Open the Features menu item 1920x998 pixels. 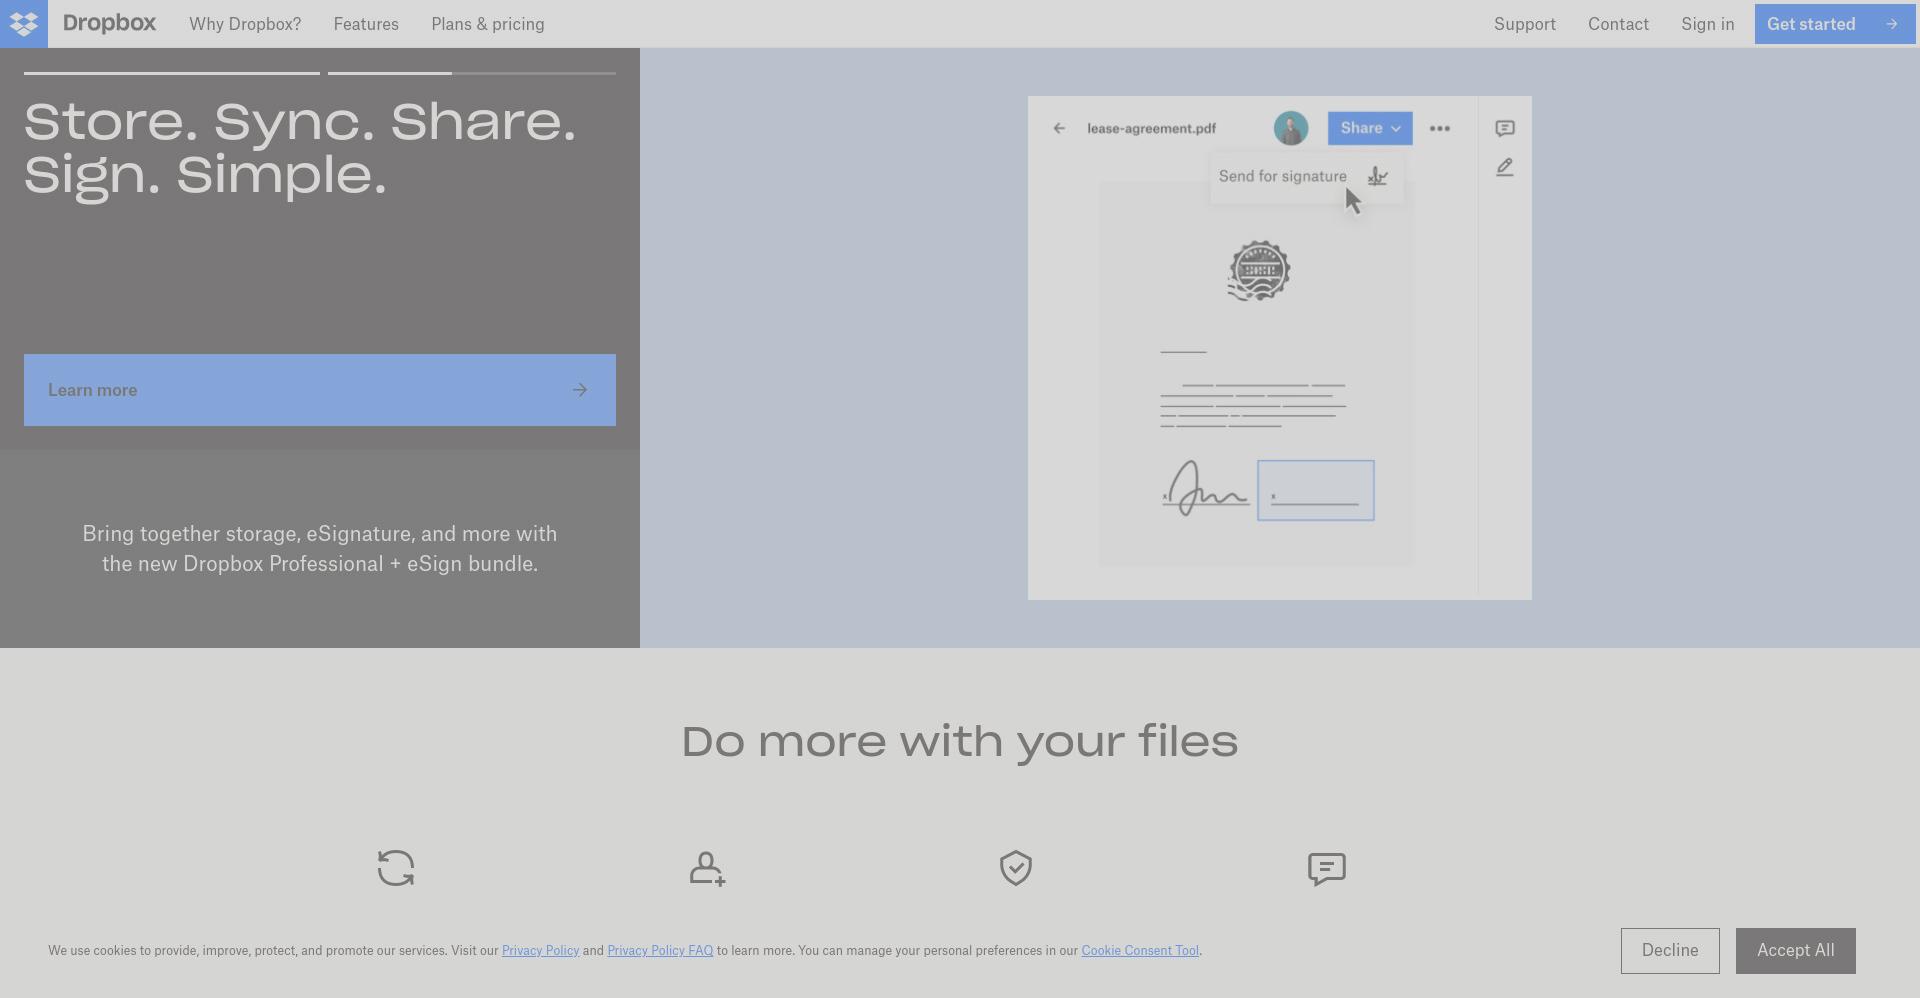point(366,24)
